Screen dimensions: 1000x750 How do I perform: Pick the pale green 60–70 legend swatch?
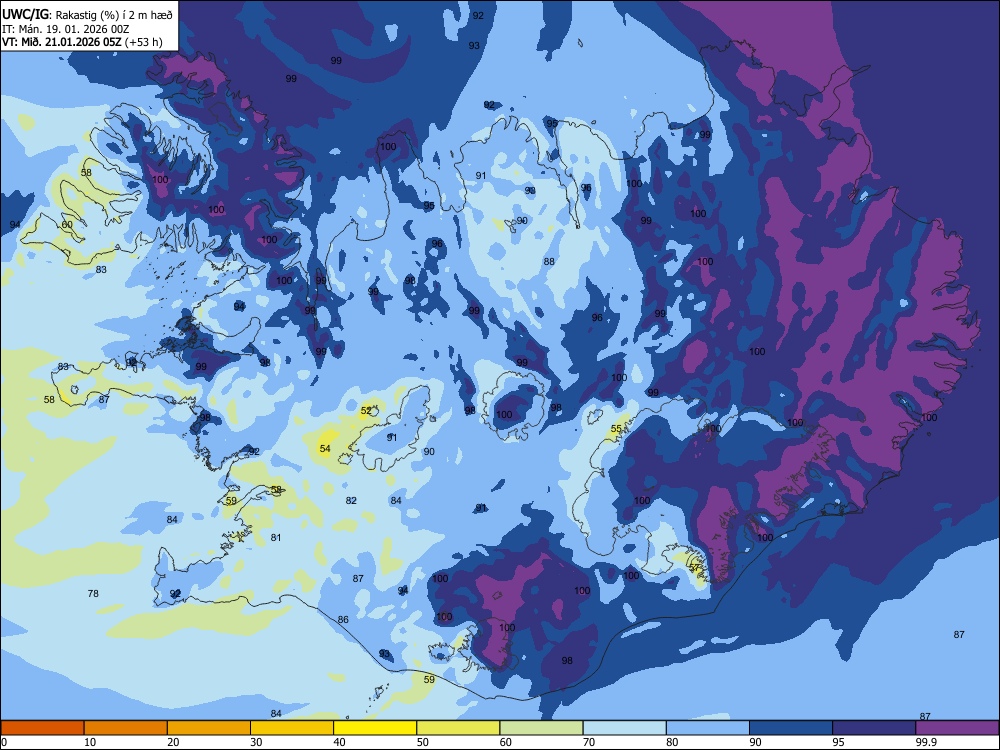coord(541,728)
